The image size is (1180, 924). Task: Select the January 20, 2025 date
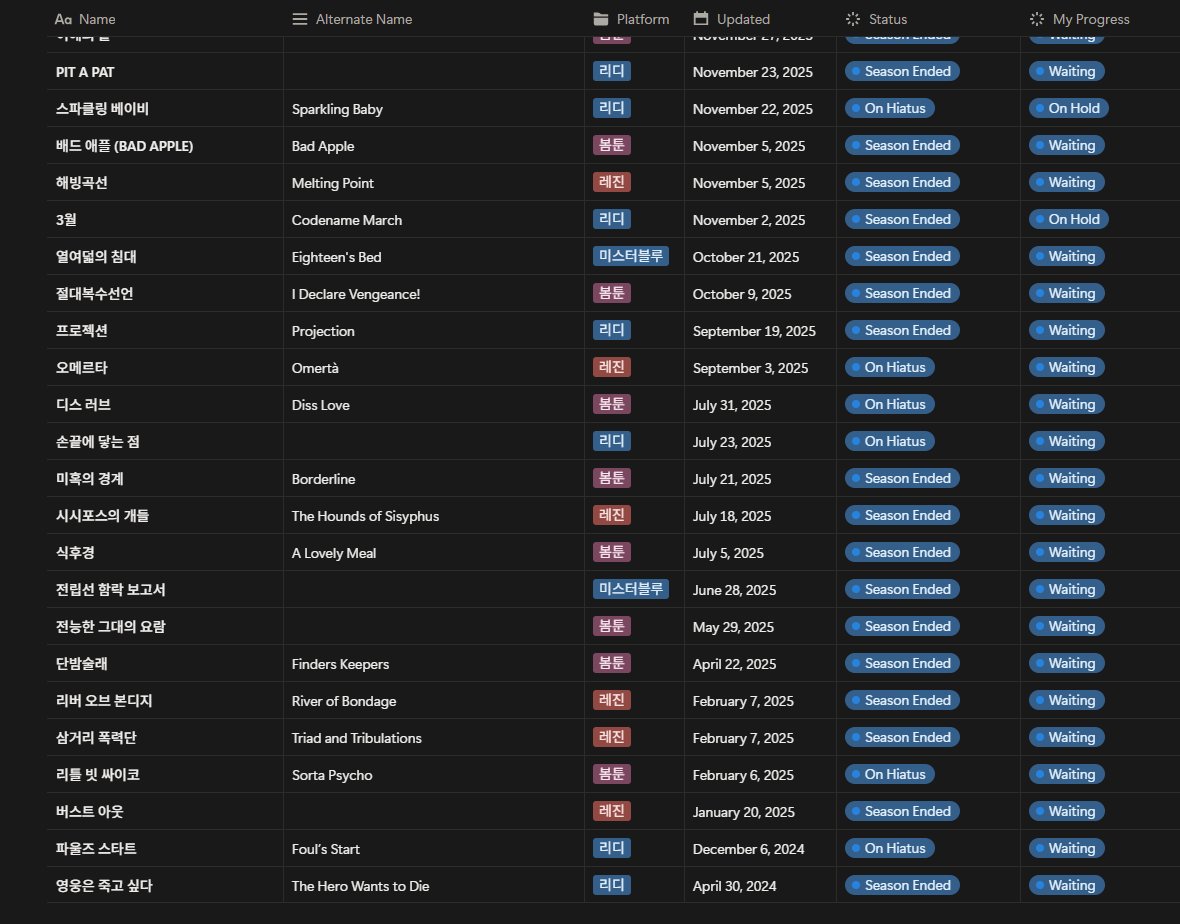pos(744,812)
